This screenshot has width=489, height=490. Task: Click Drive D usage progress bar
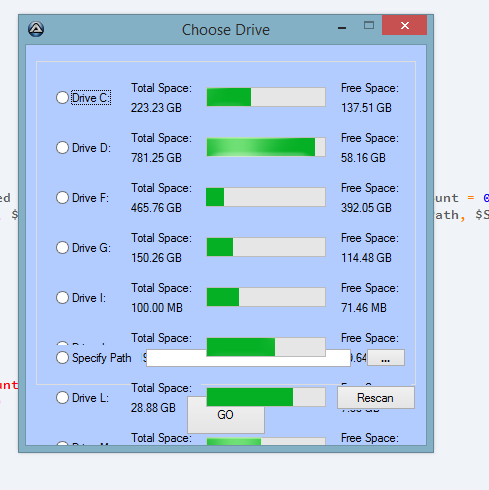pyautogui.click(x=266, y=147)
